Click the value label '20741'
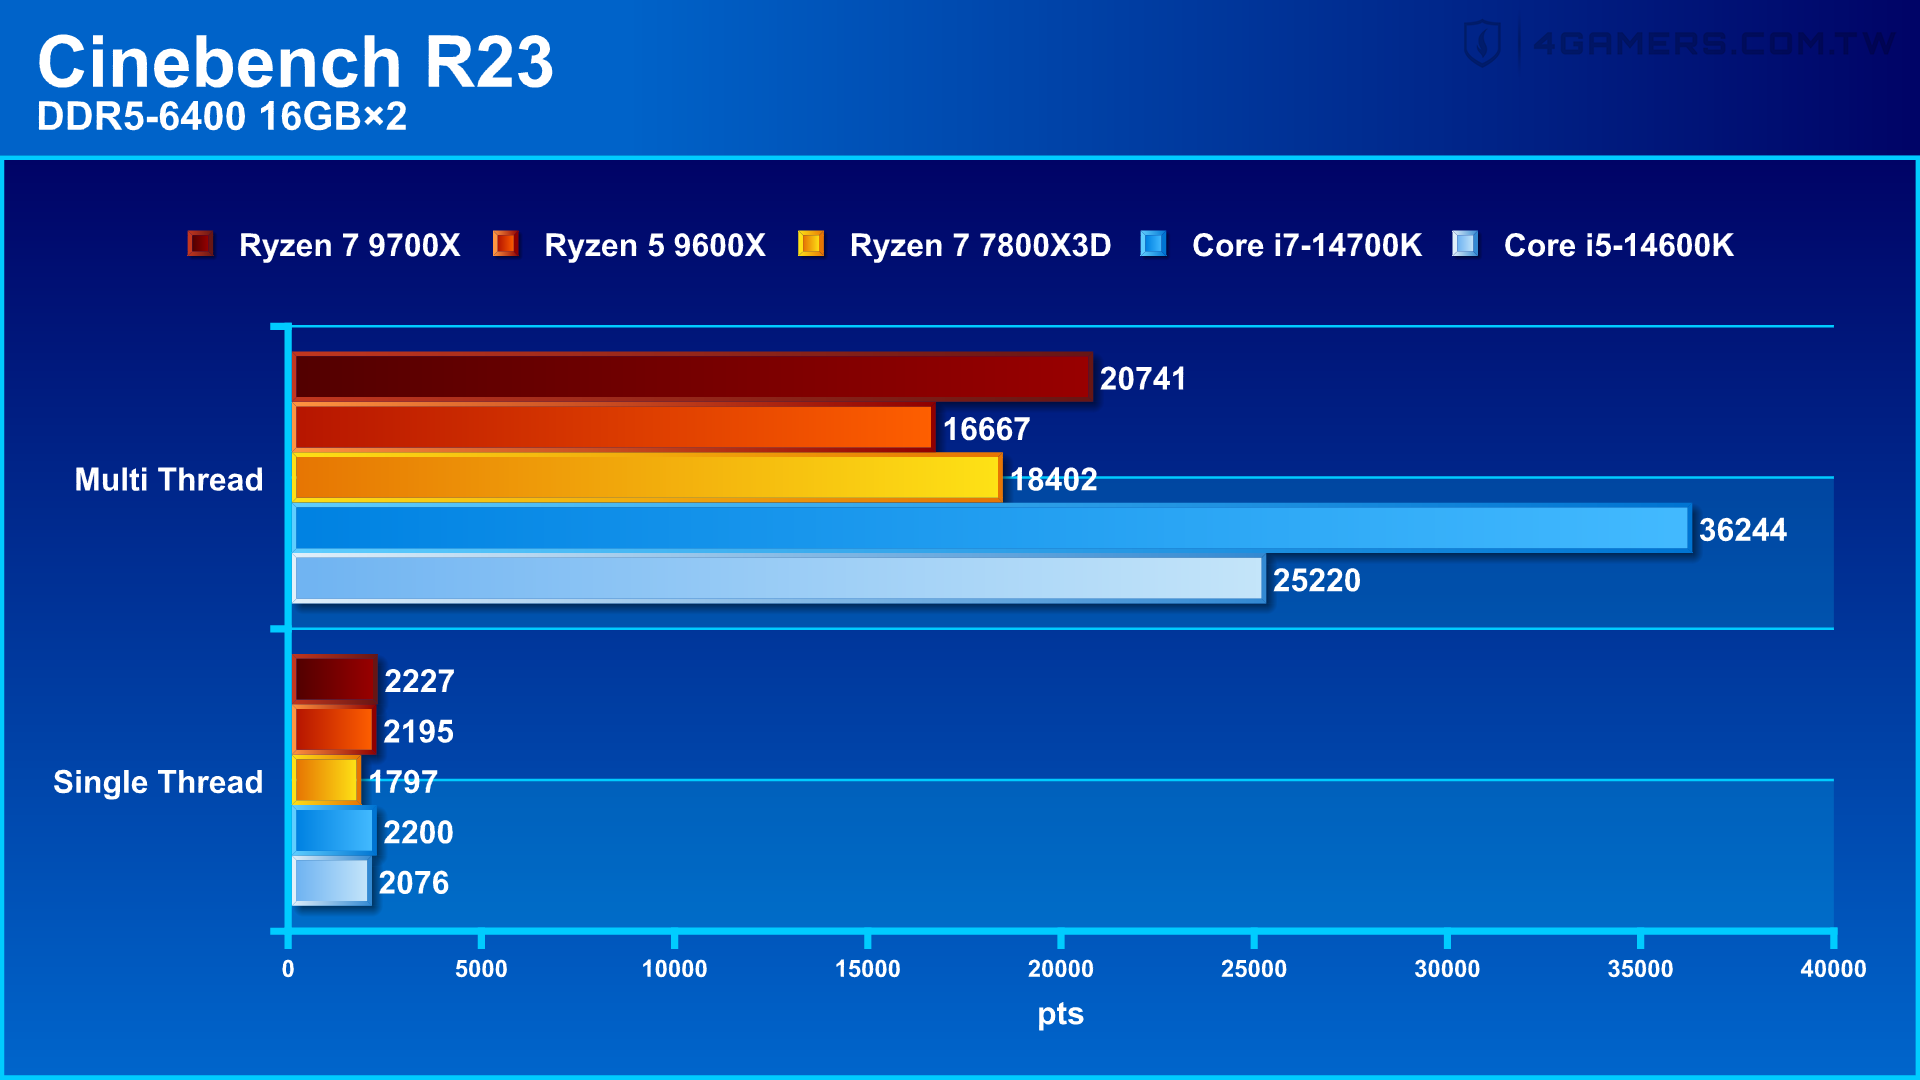The height and width of the screenshot is (1080, 1920). pyautogui.click(x=1143, y=379)
